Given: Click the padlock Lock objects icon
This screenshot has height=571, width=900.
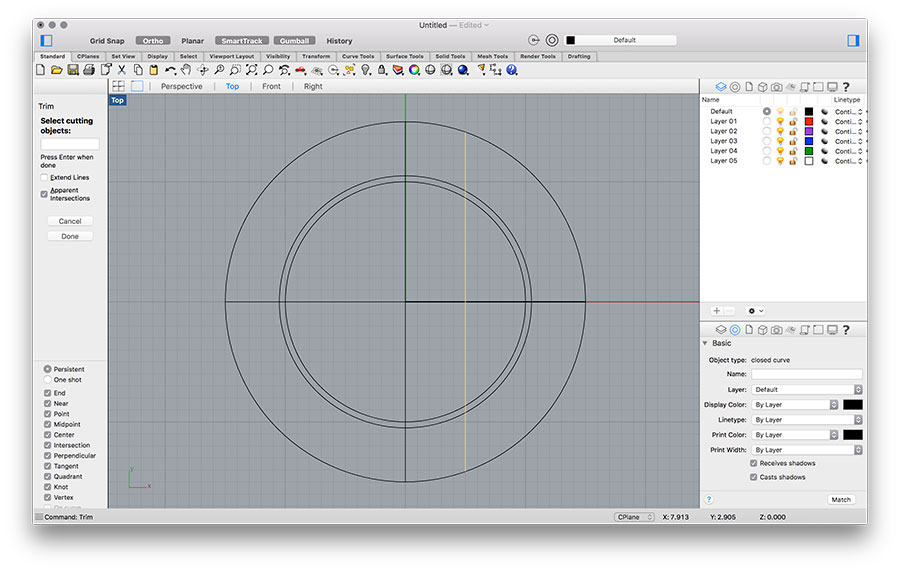Looking at the screenshot, I should pos(382,70).
